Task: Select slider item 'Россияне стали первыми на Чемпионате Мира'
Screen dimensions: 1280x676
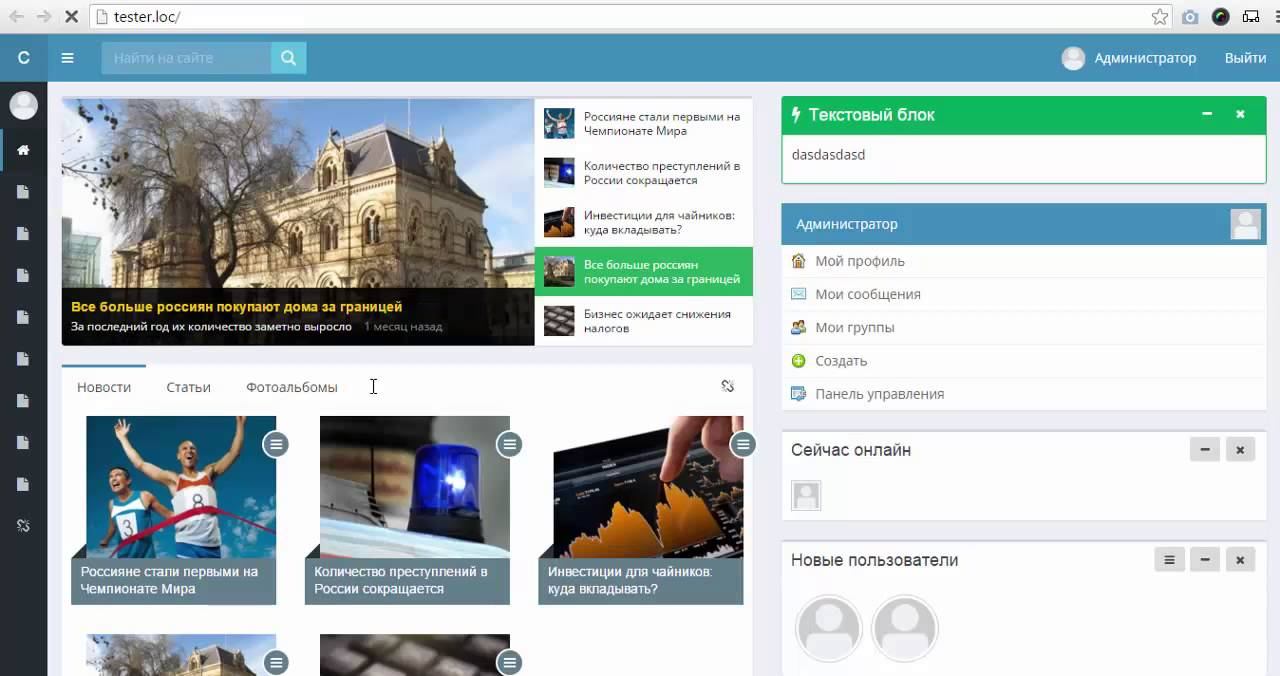Action: (x=644, y=124)
